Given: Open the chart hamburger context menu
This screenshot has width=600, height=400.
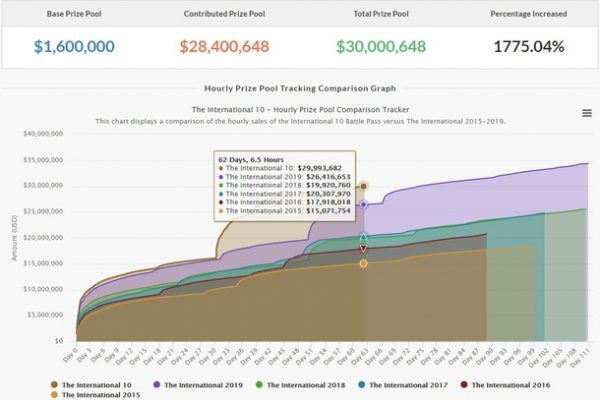Looking at the screenshot, I should coord(587,113).
